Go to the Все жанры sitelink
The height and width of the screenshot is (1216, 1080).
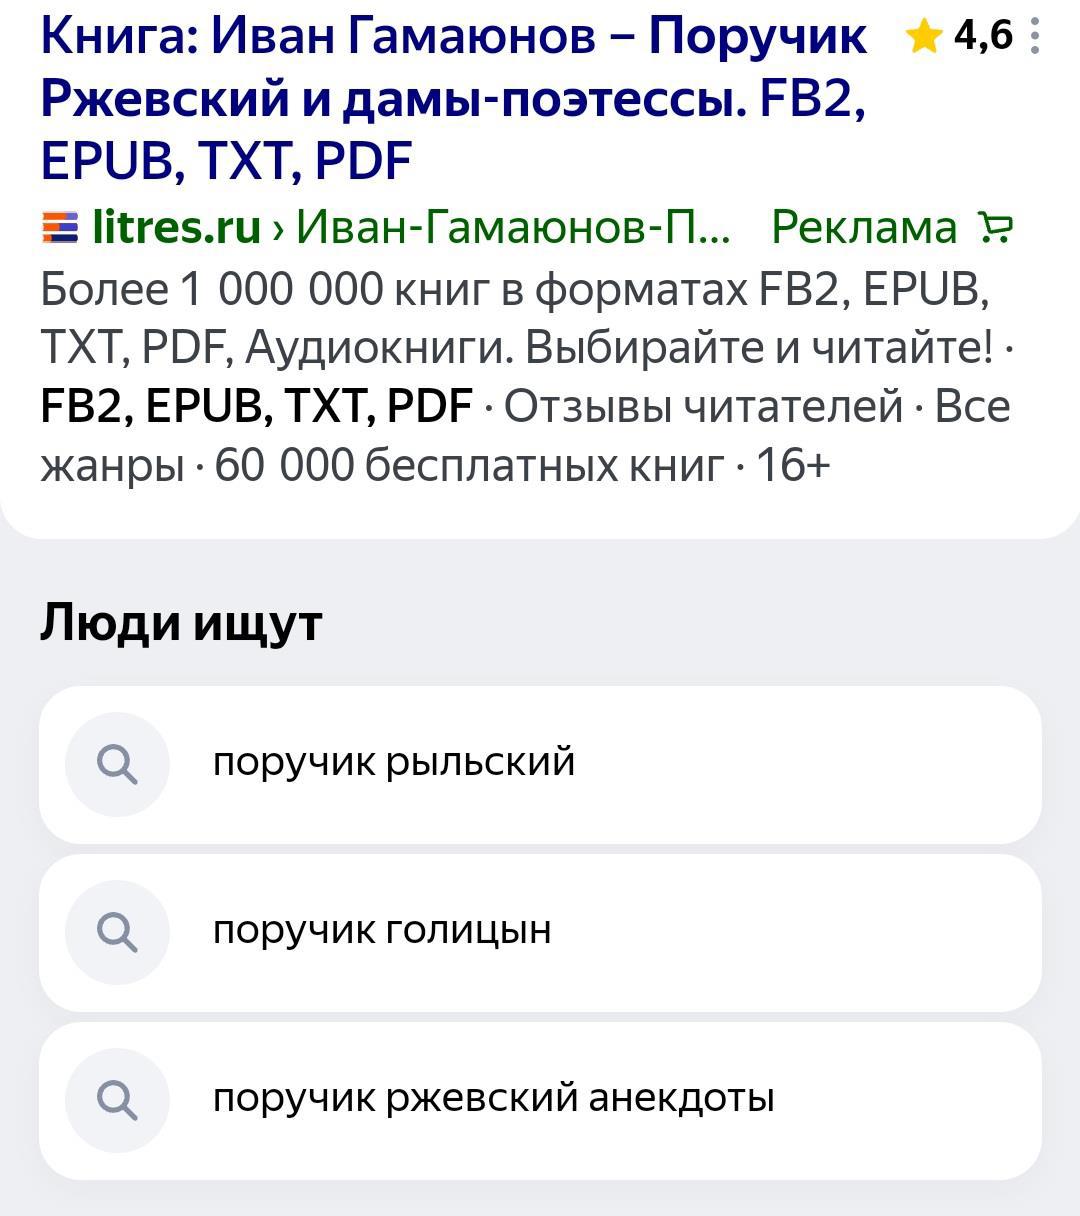(x=110, y=465)
